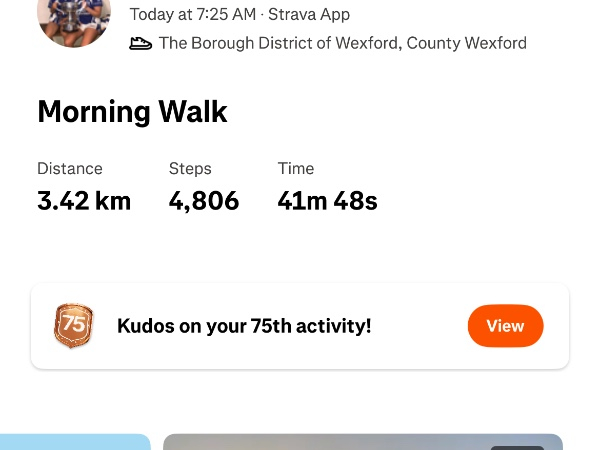
Task: Click the 75th activity badge icon
Action: coord(74,326)
